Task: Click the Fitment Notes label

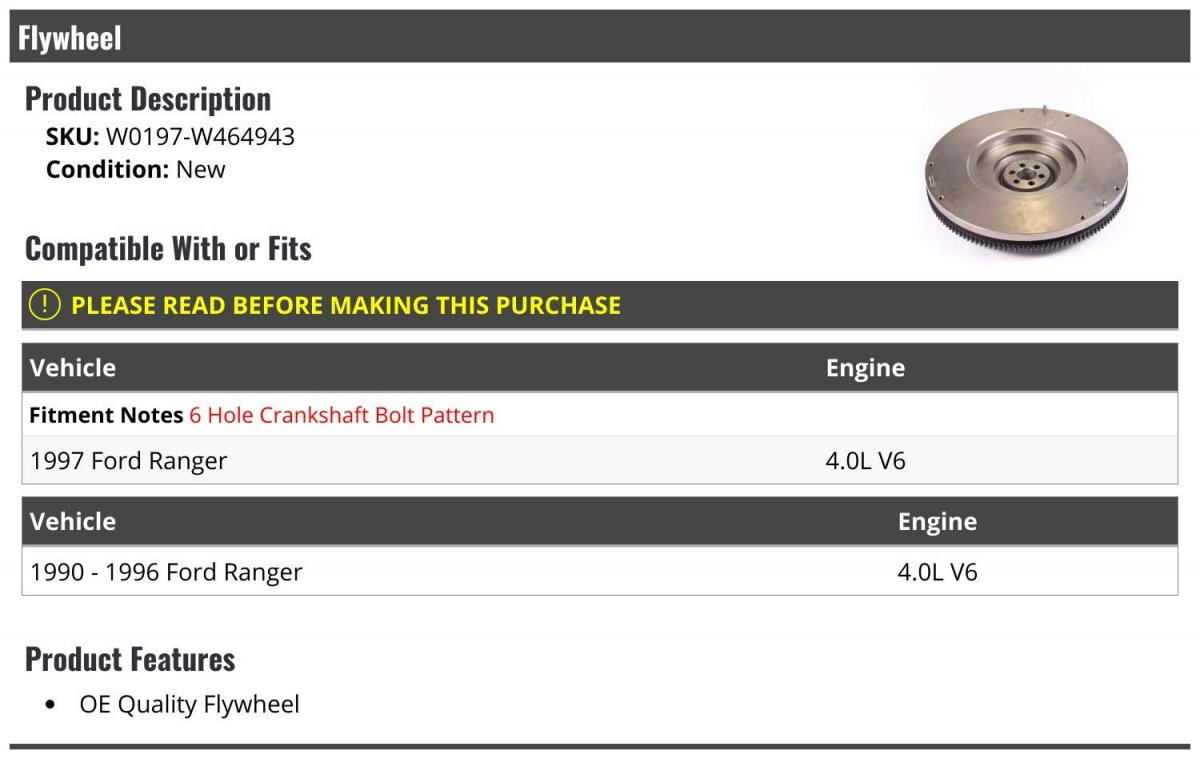Action: [x=106, y=415]
